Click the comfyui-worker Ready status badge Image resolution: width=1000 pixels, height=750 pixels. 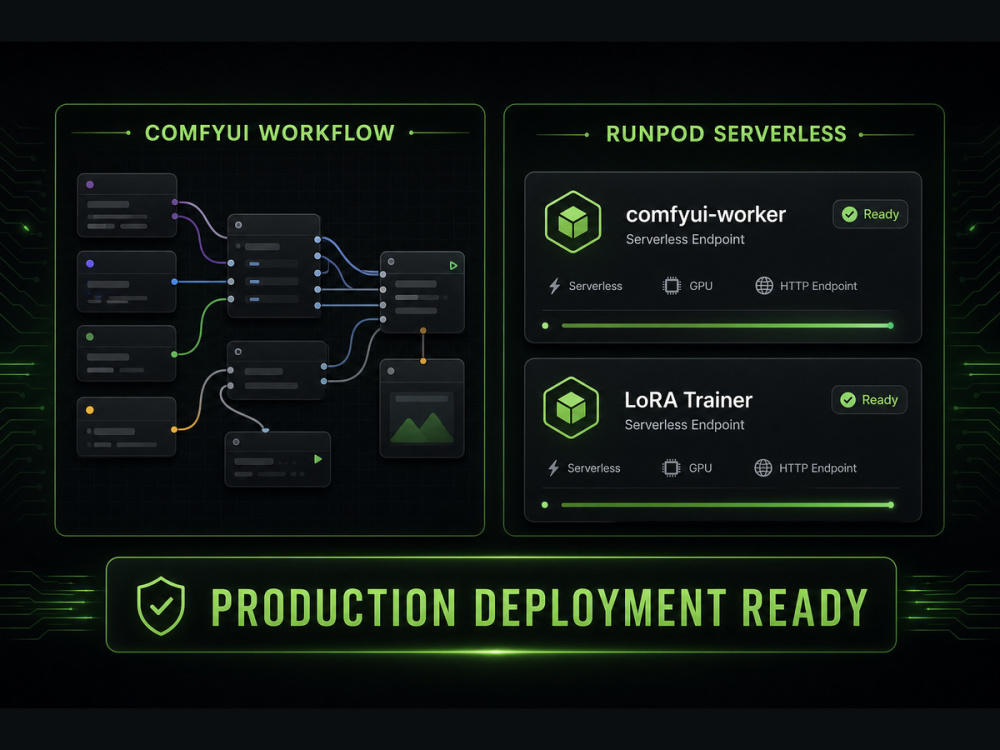click(x=871, y=214)
